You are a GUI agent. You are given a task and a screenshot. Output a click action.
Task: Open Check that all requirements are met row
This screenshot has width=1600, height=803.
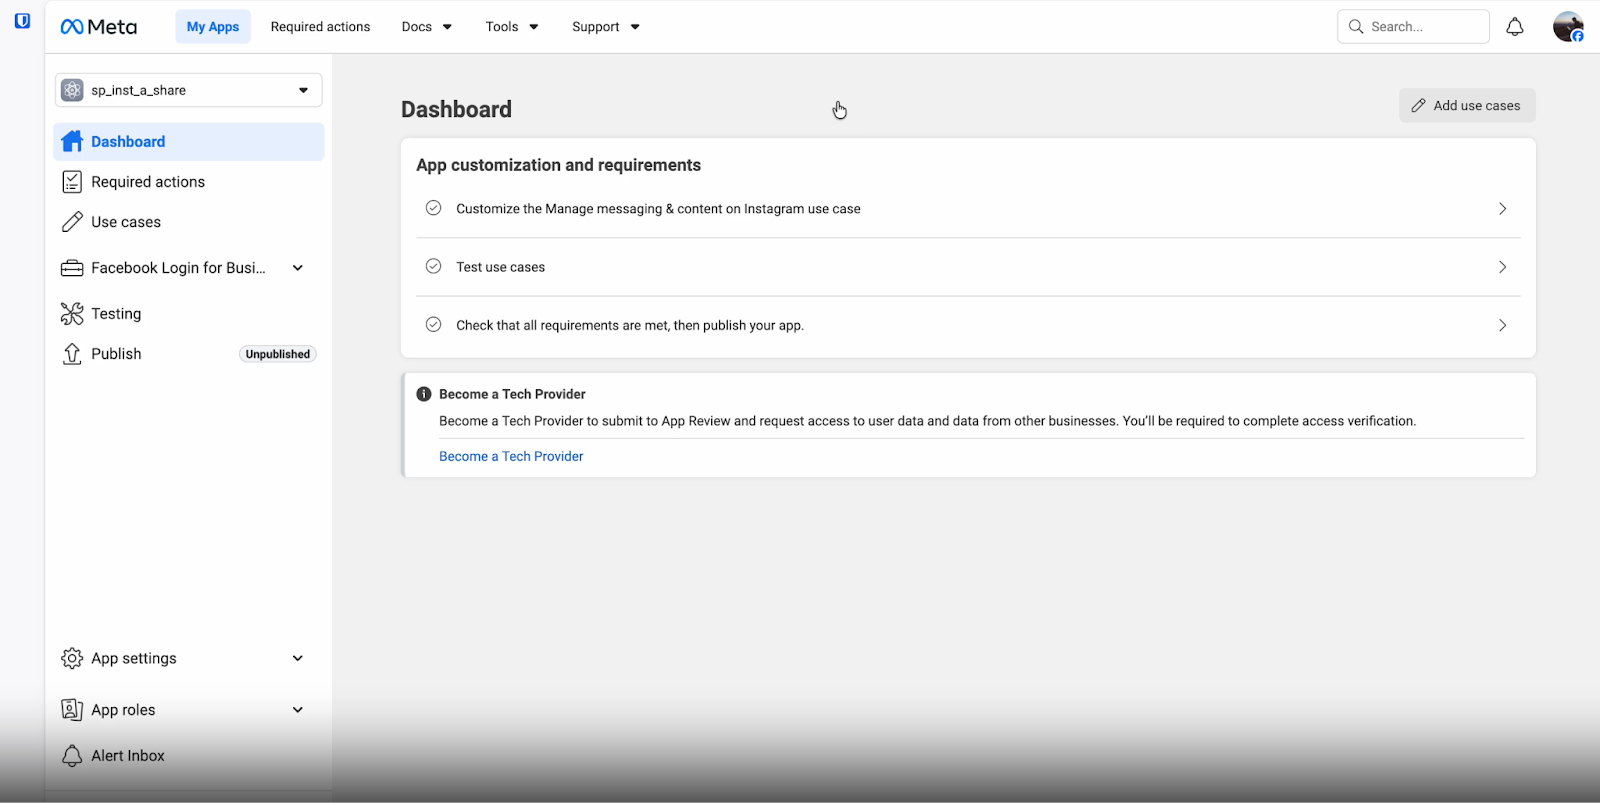pyautogui.click(x=968, y=325)
